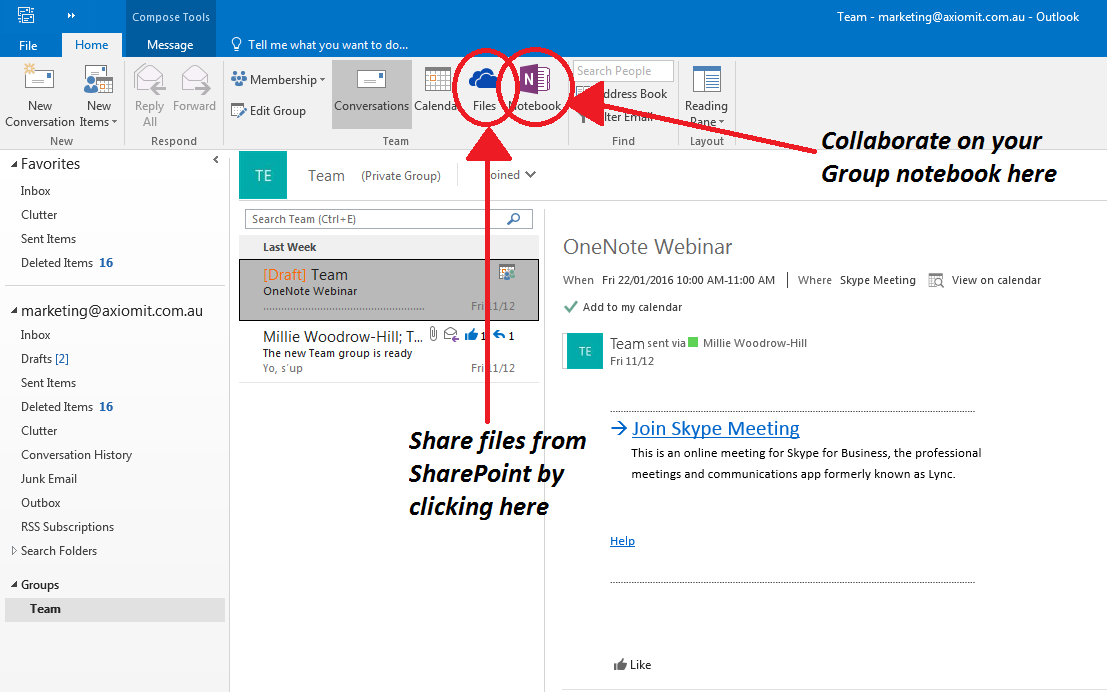Open the Millie Woodrow-Hill conversation message
This screenshot has width=1107, height=692.
click(x=389, y=352)
